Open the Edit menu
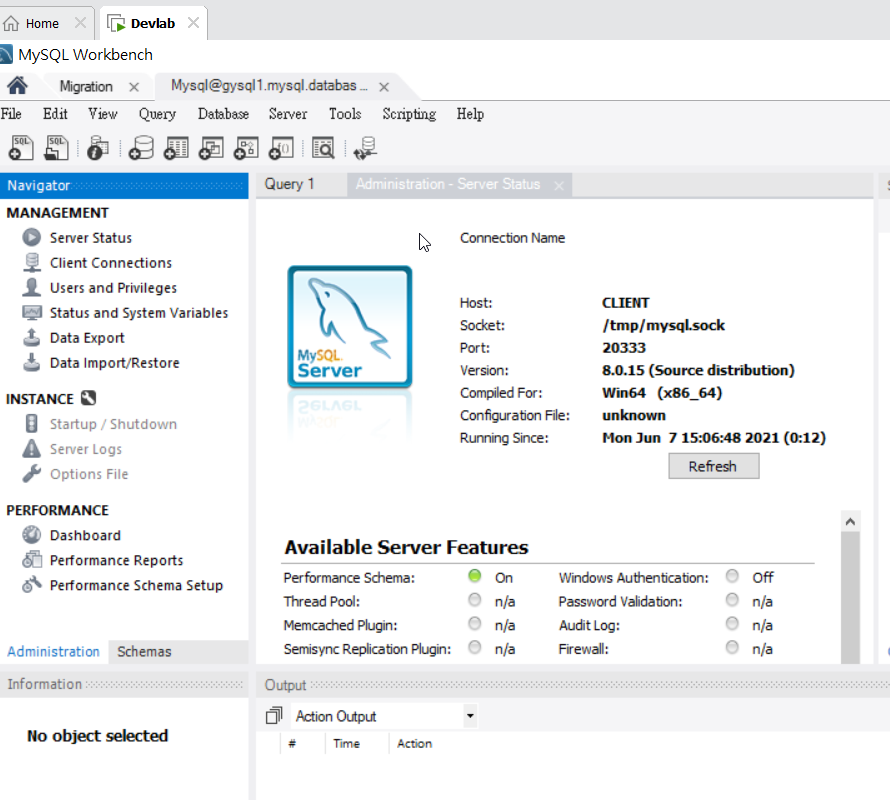This screenshot has height=800, width=890. [55, 114]
